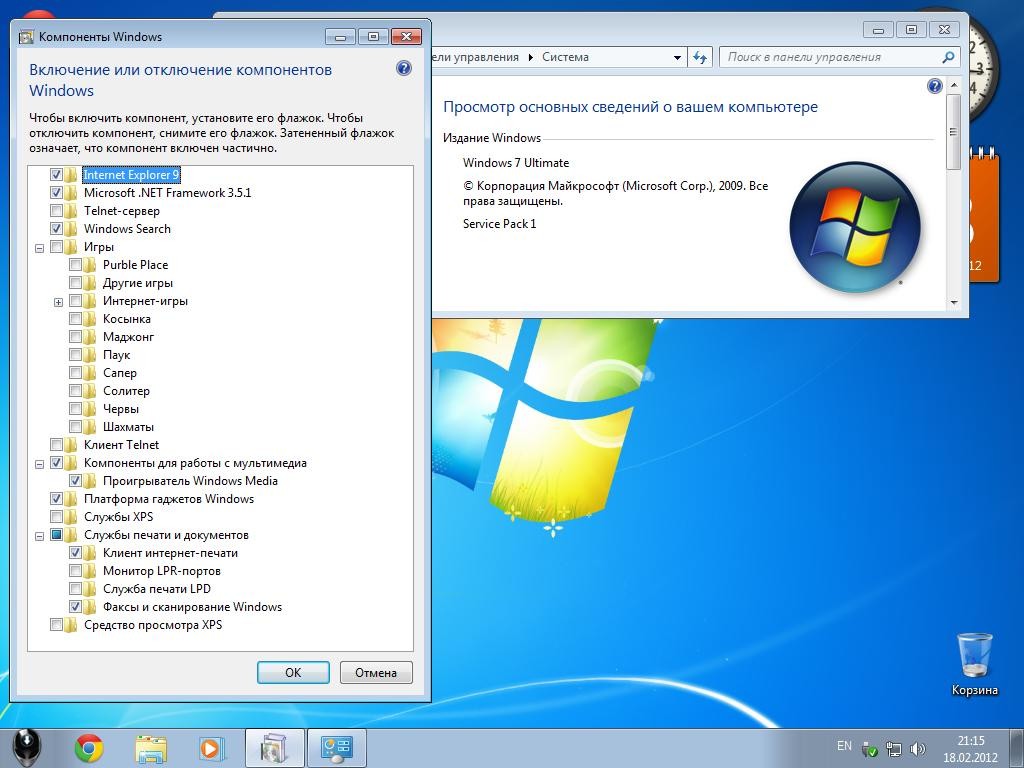Open the network tray icon
Screen dimensions: 1024x768
click(893, 748)
